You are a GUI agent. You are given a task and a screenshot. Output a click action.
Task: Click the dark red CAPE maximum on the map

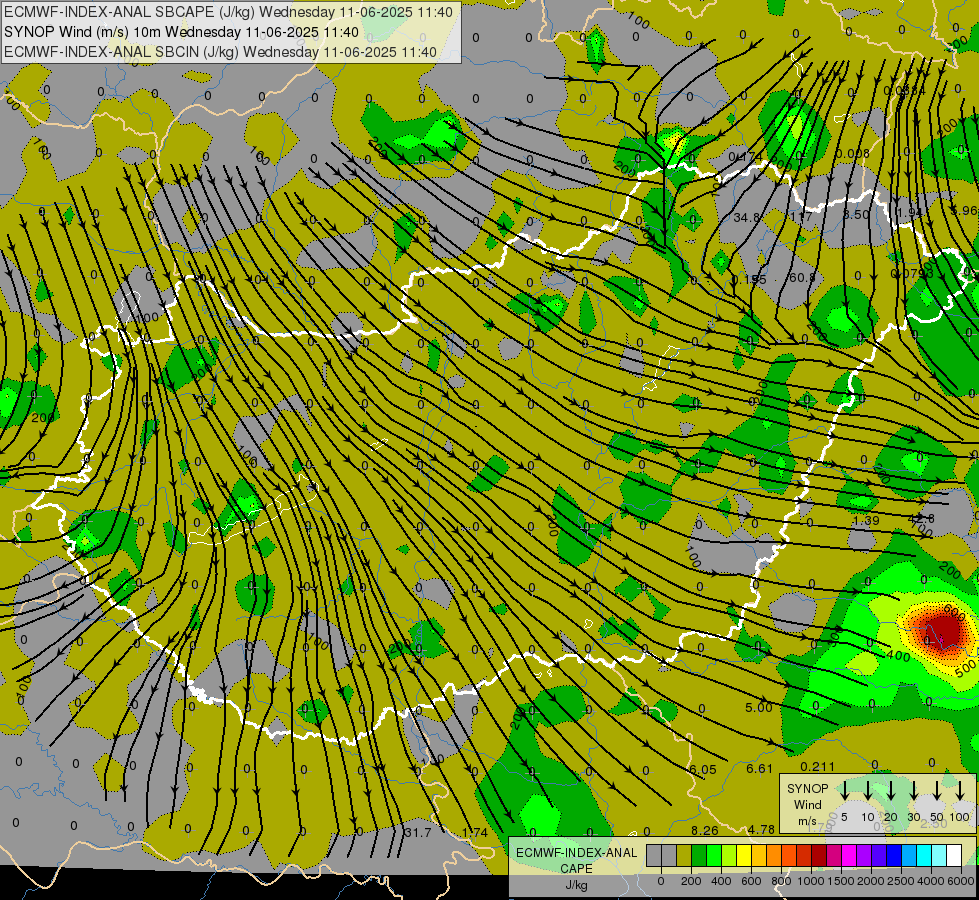coord(944,630)
